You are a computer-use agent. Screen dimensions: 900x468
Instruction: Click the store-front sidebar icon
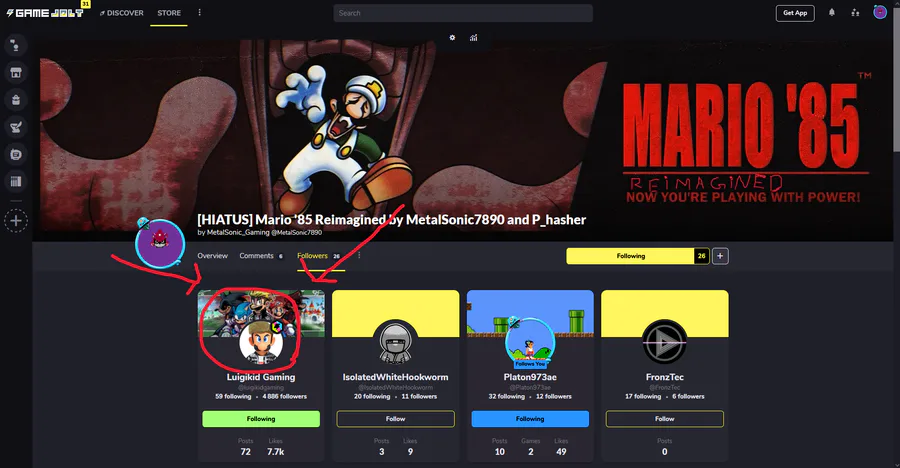16,72
